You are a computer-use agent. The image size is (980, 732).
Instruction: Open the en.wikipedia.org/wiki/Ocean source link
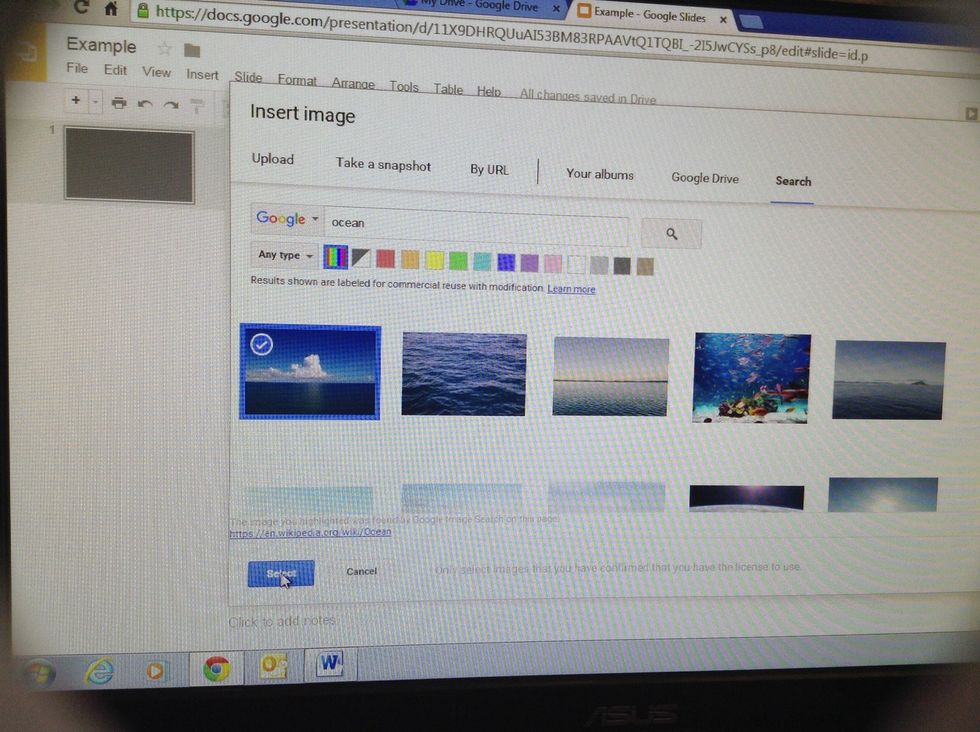pos(311,533)
